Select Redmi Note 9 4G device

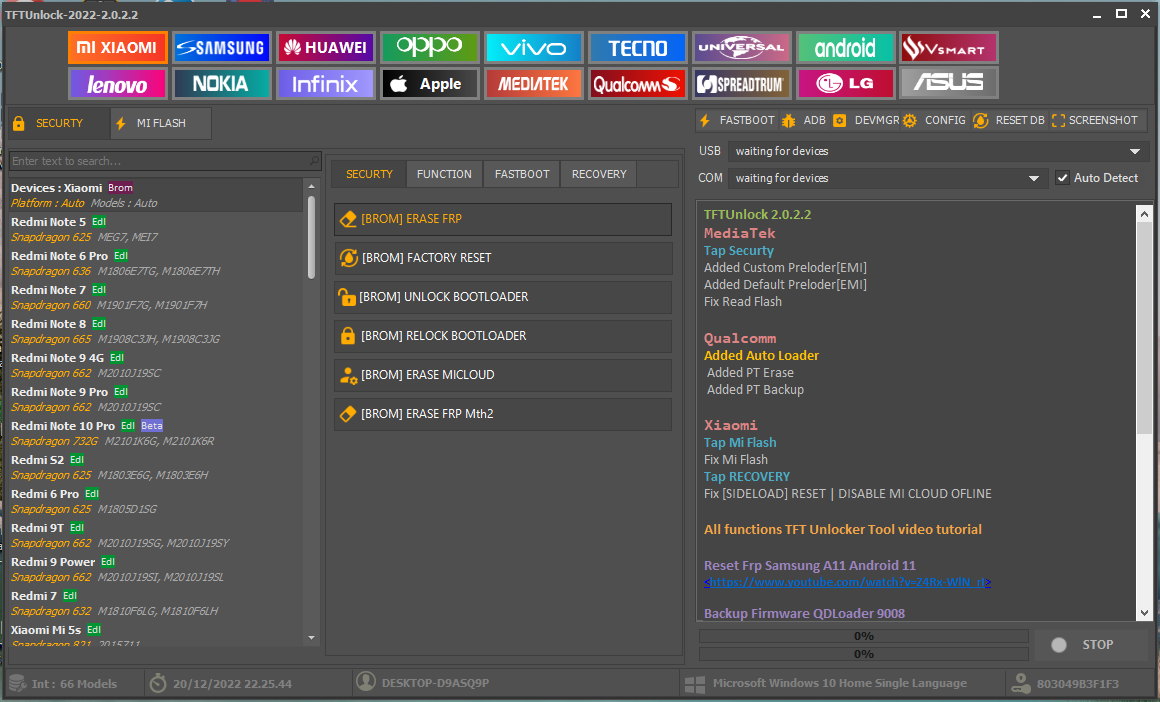tap(156, 365)
